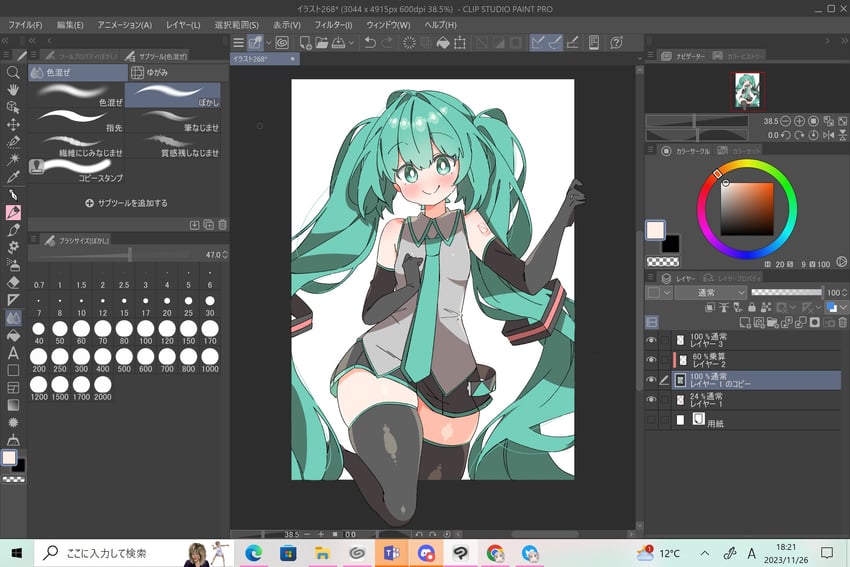Image resolution: width=850 pixels, height=567 pixels.
Task: Open the フィルター(I) menu
Action: point(333,25)
